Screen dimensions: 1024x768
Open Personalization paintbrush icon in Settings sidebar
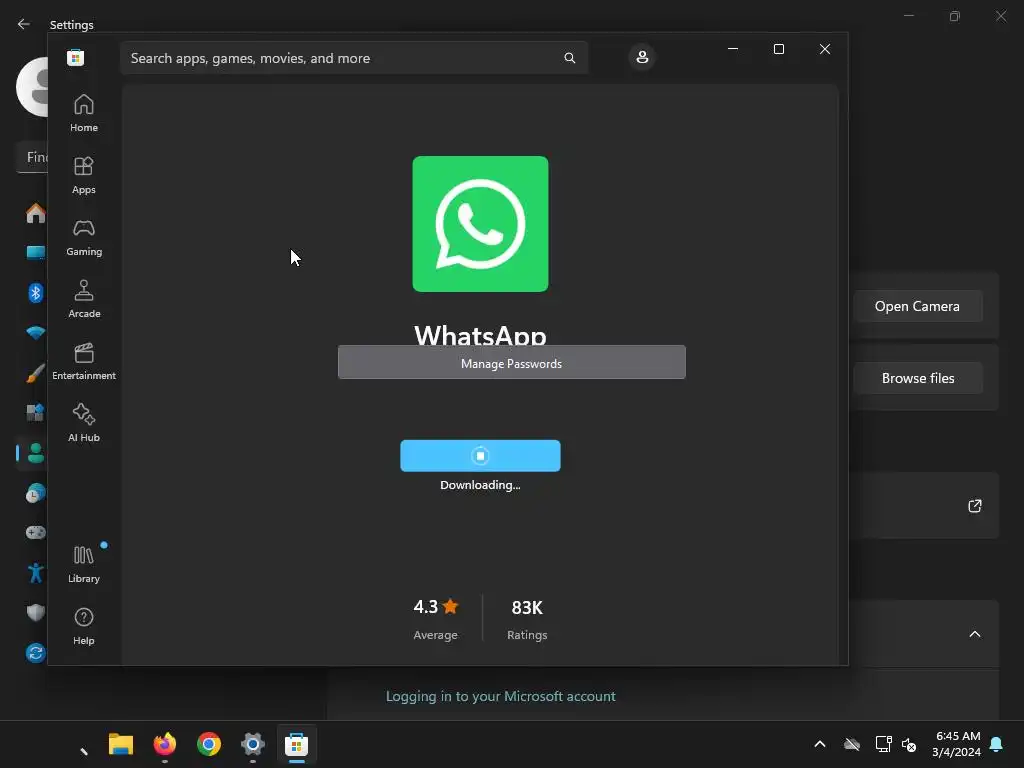(35, 373)
